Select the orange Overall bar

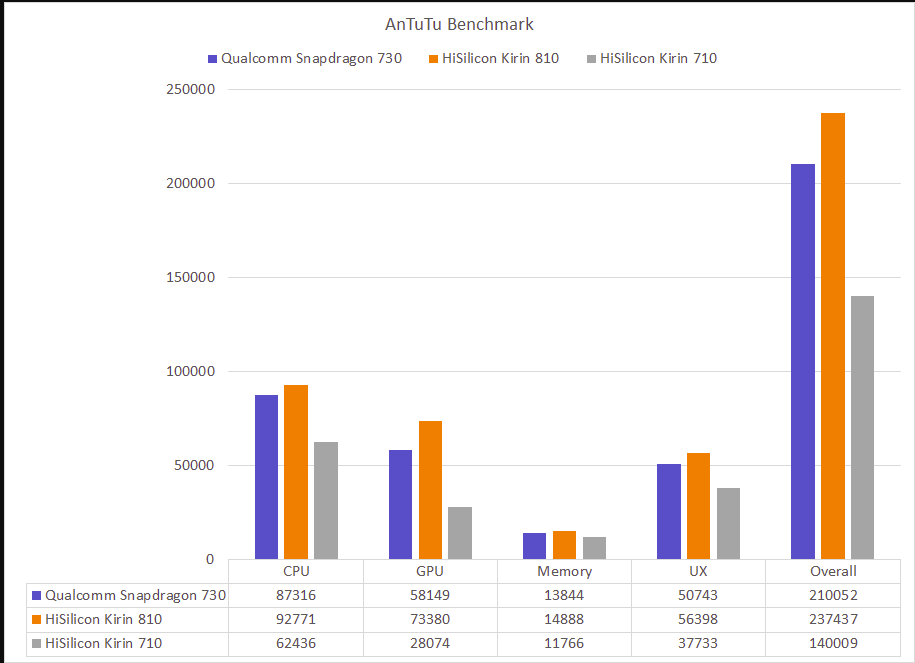click(x=833, y=336)
